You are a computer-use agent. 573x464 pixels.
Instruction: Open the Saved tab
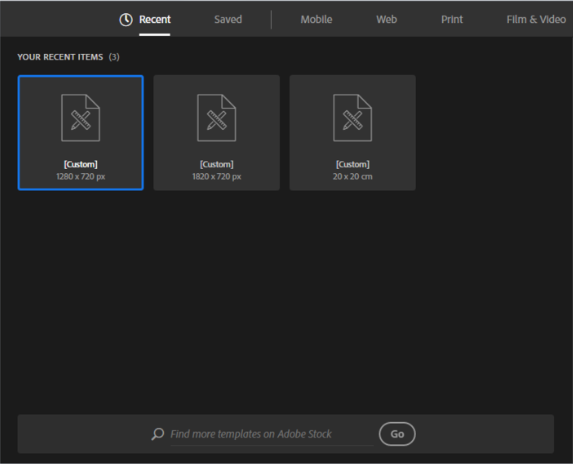(x=228, y=19)
